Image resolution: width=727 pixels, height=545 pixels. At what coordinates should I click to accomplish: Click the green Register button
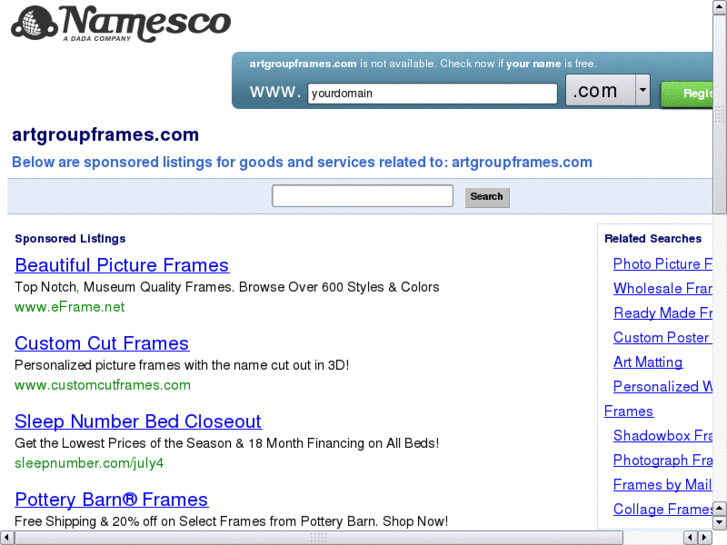click(687, 94)
